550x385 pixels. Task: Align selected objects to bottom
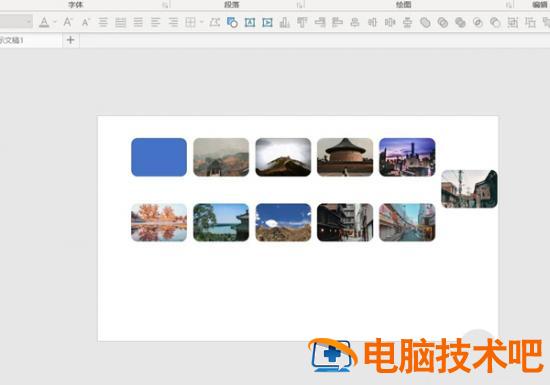[x=284, y=22]
